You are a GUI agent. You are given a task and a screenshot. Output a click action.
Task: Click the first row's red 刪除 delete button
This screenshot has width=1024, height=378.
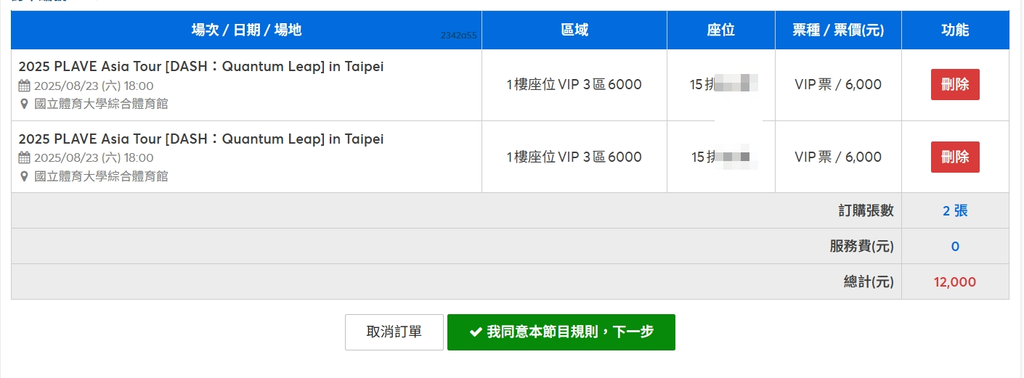point(955,85)
